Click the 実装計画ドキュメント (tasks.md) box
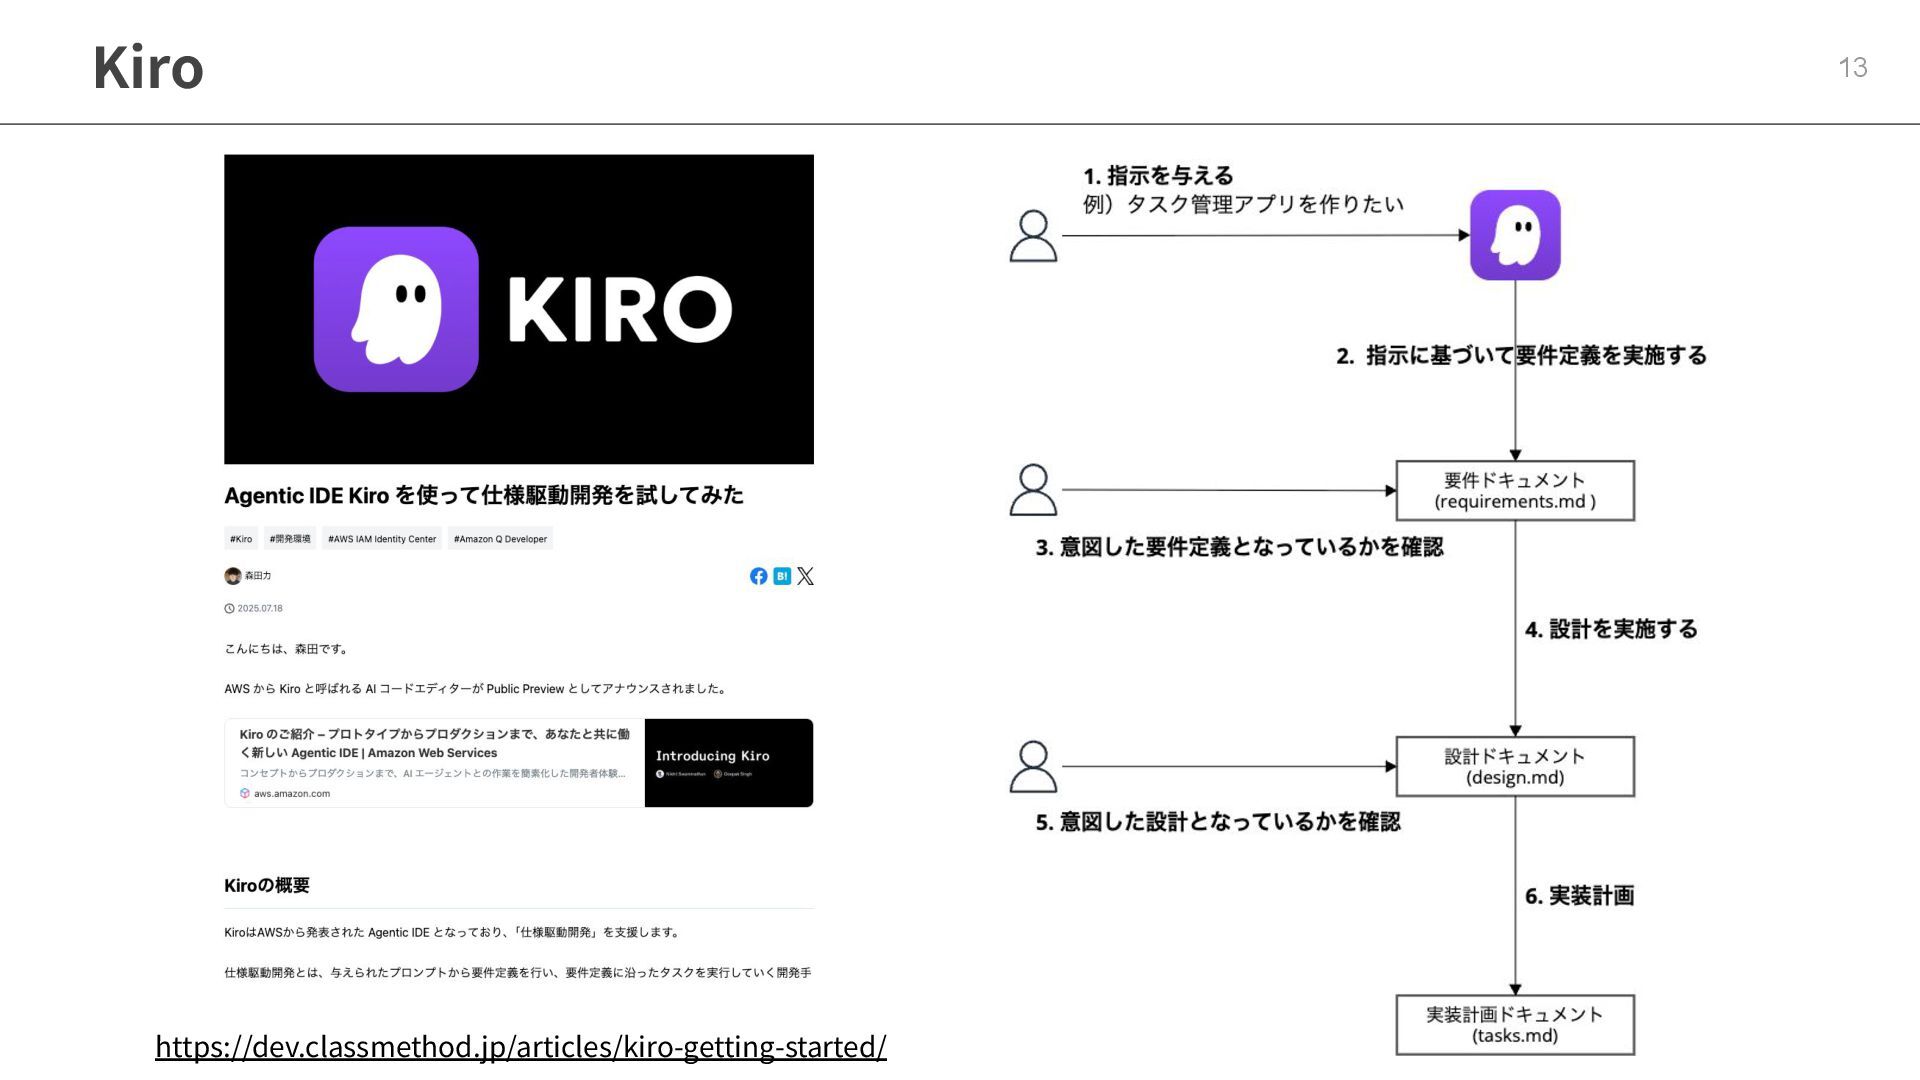Viewport: 1920px width, 1080px height. pyautogui.click(x=1515, y=1025)
